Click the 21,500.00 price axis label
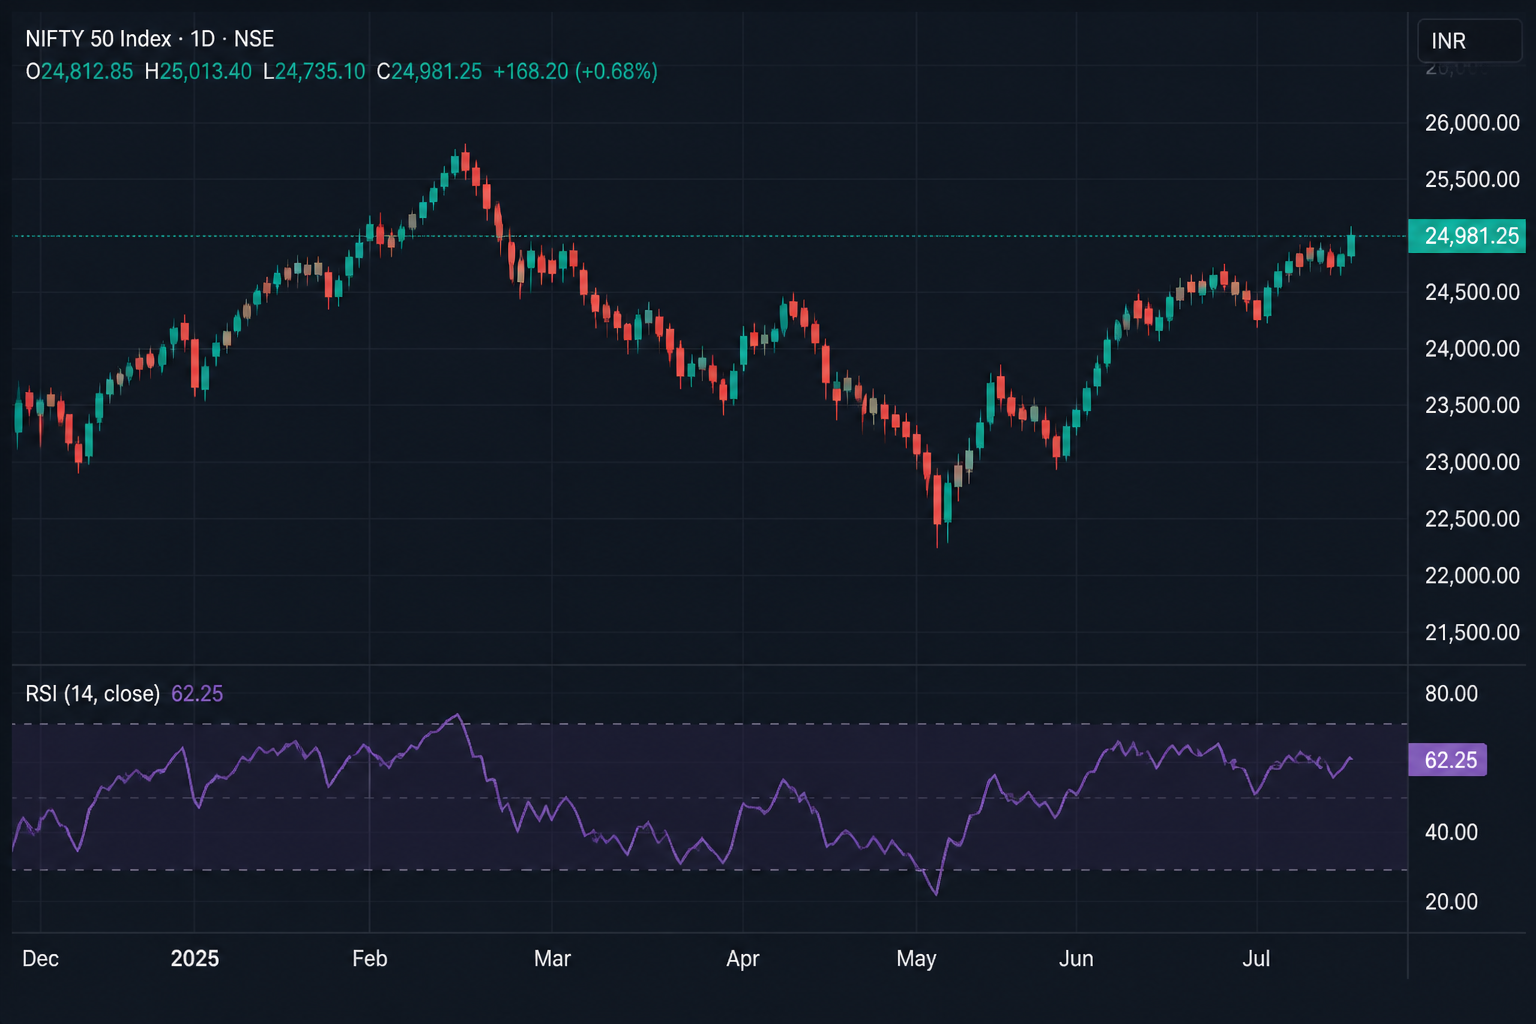This screenshot has height=1024, width=1536. [1472, 633]
